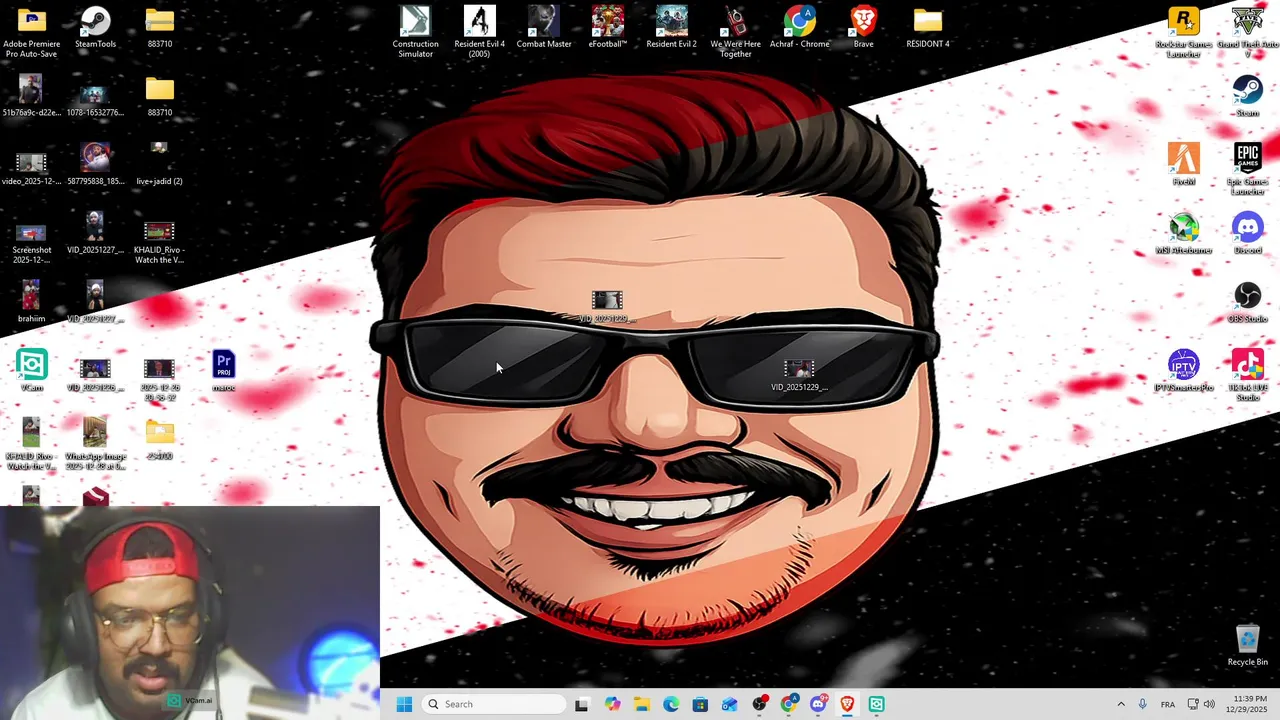The width and height of the screenshot is (1280, 720).
Task: Select the Steam desktop shortcut
Action: [1247, 97]
